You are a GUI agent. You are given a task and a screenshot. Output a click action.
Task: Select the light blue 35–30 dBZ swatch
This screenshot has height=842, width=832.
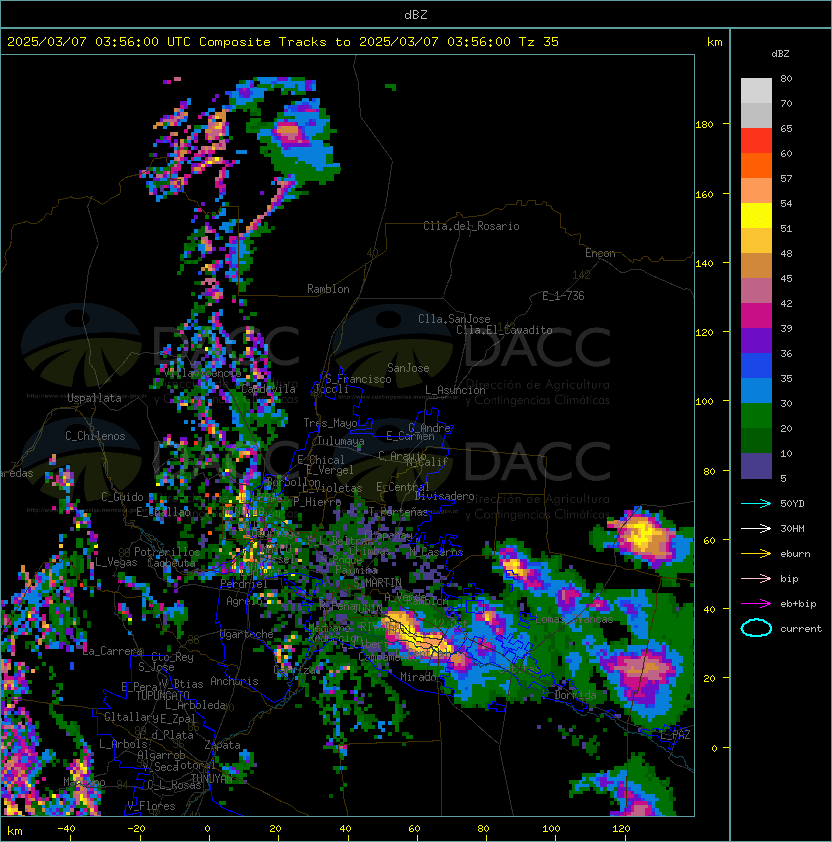coord(756,390)
